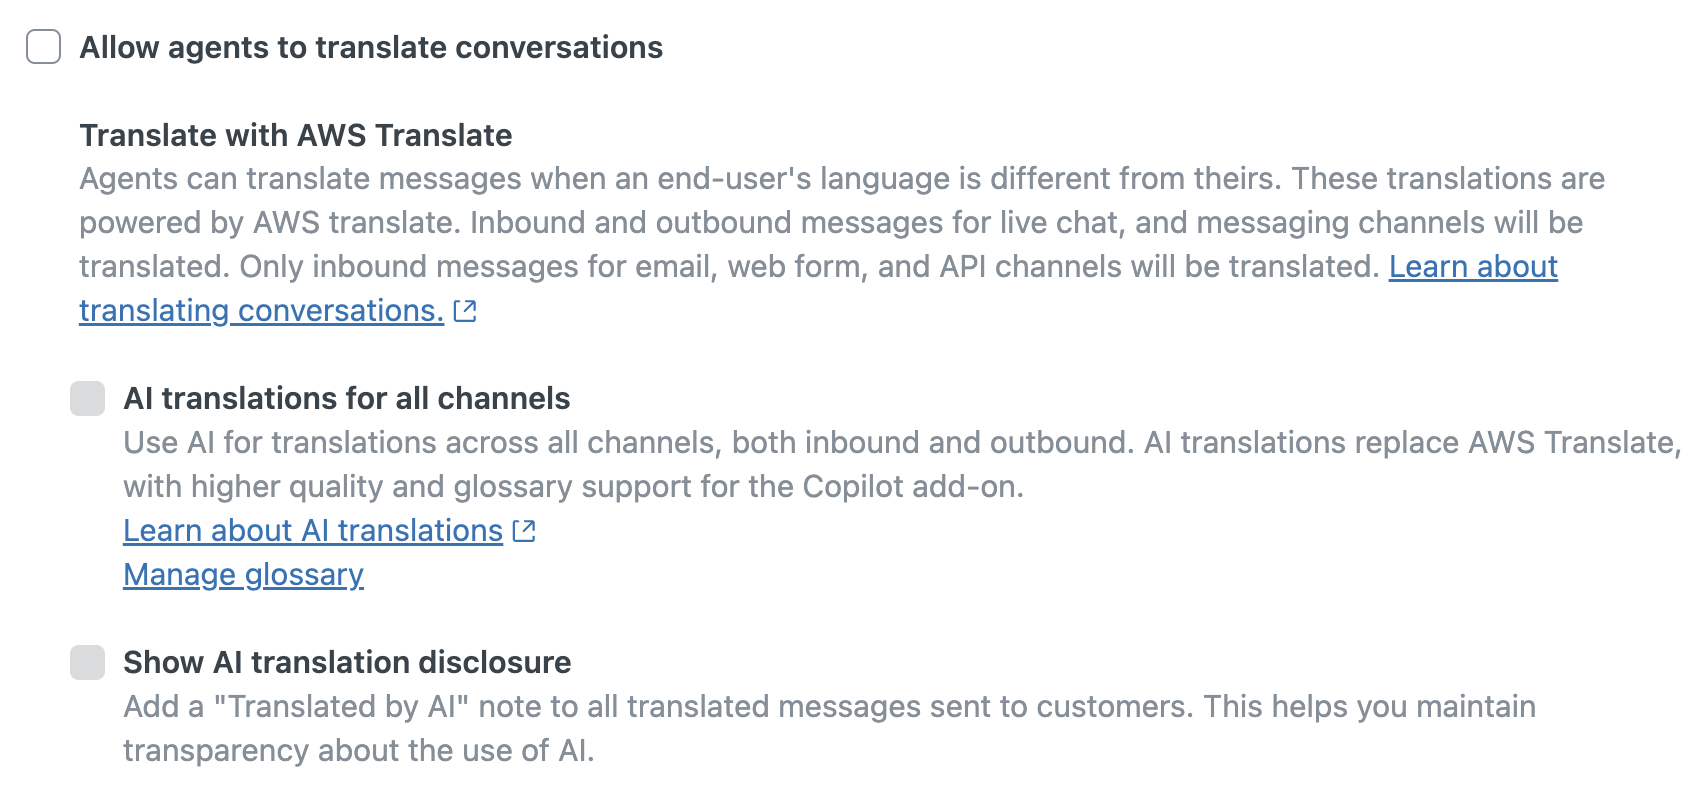Tick the AI translations for all channels checkbox
This screenshot has height=804, width=1694.
tap(87, 398)
